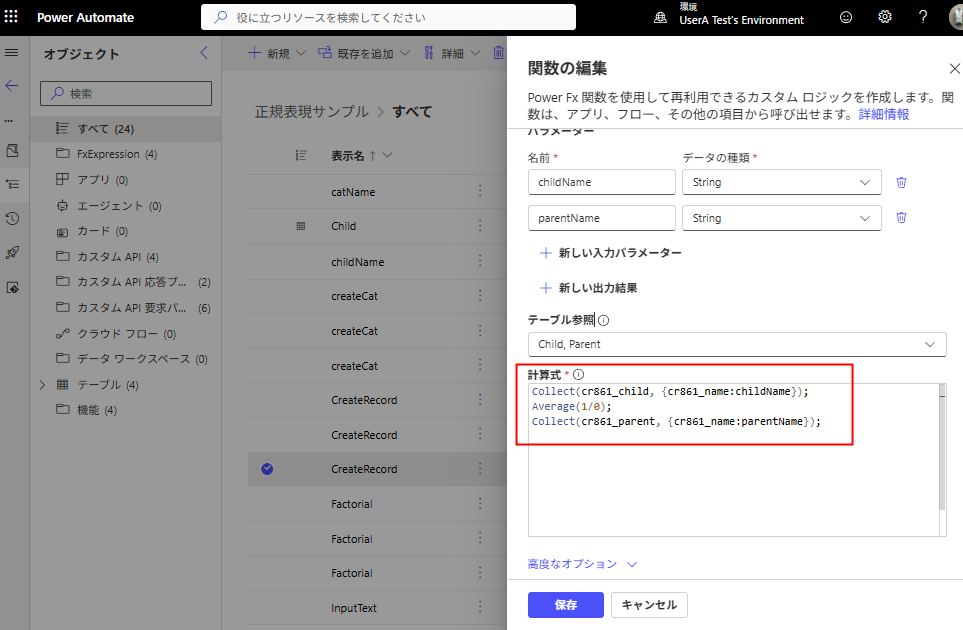Open the app launcher waffle icon

(12, 17)
